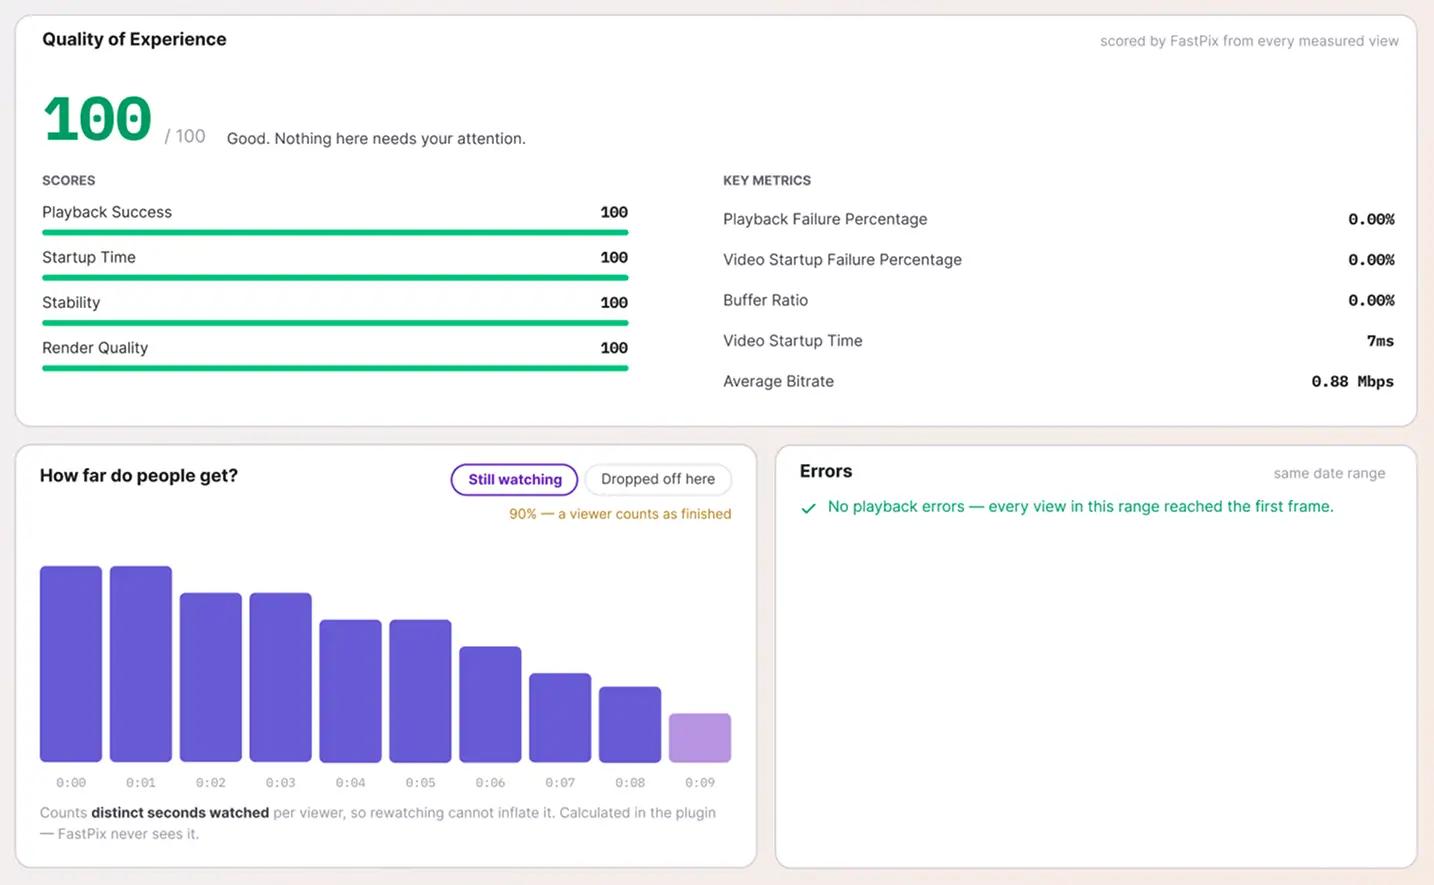Click the chart bar at 0:03
Image resolution: width=1434 pixels, height=885 pixels.
(x=281, y=677)
